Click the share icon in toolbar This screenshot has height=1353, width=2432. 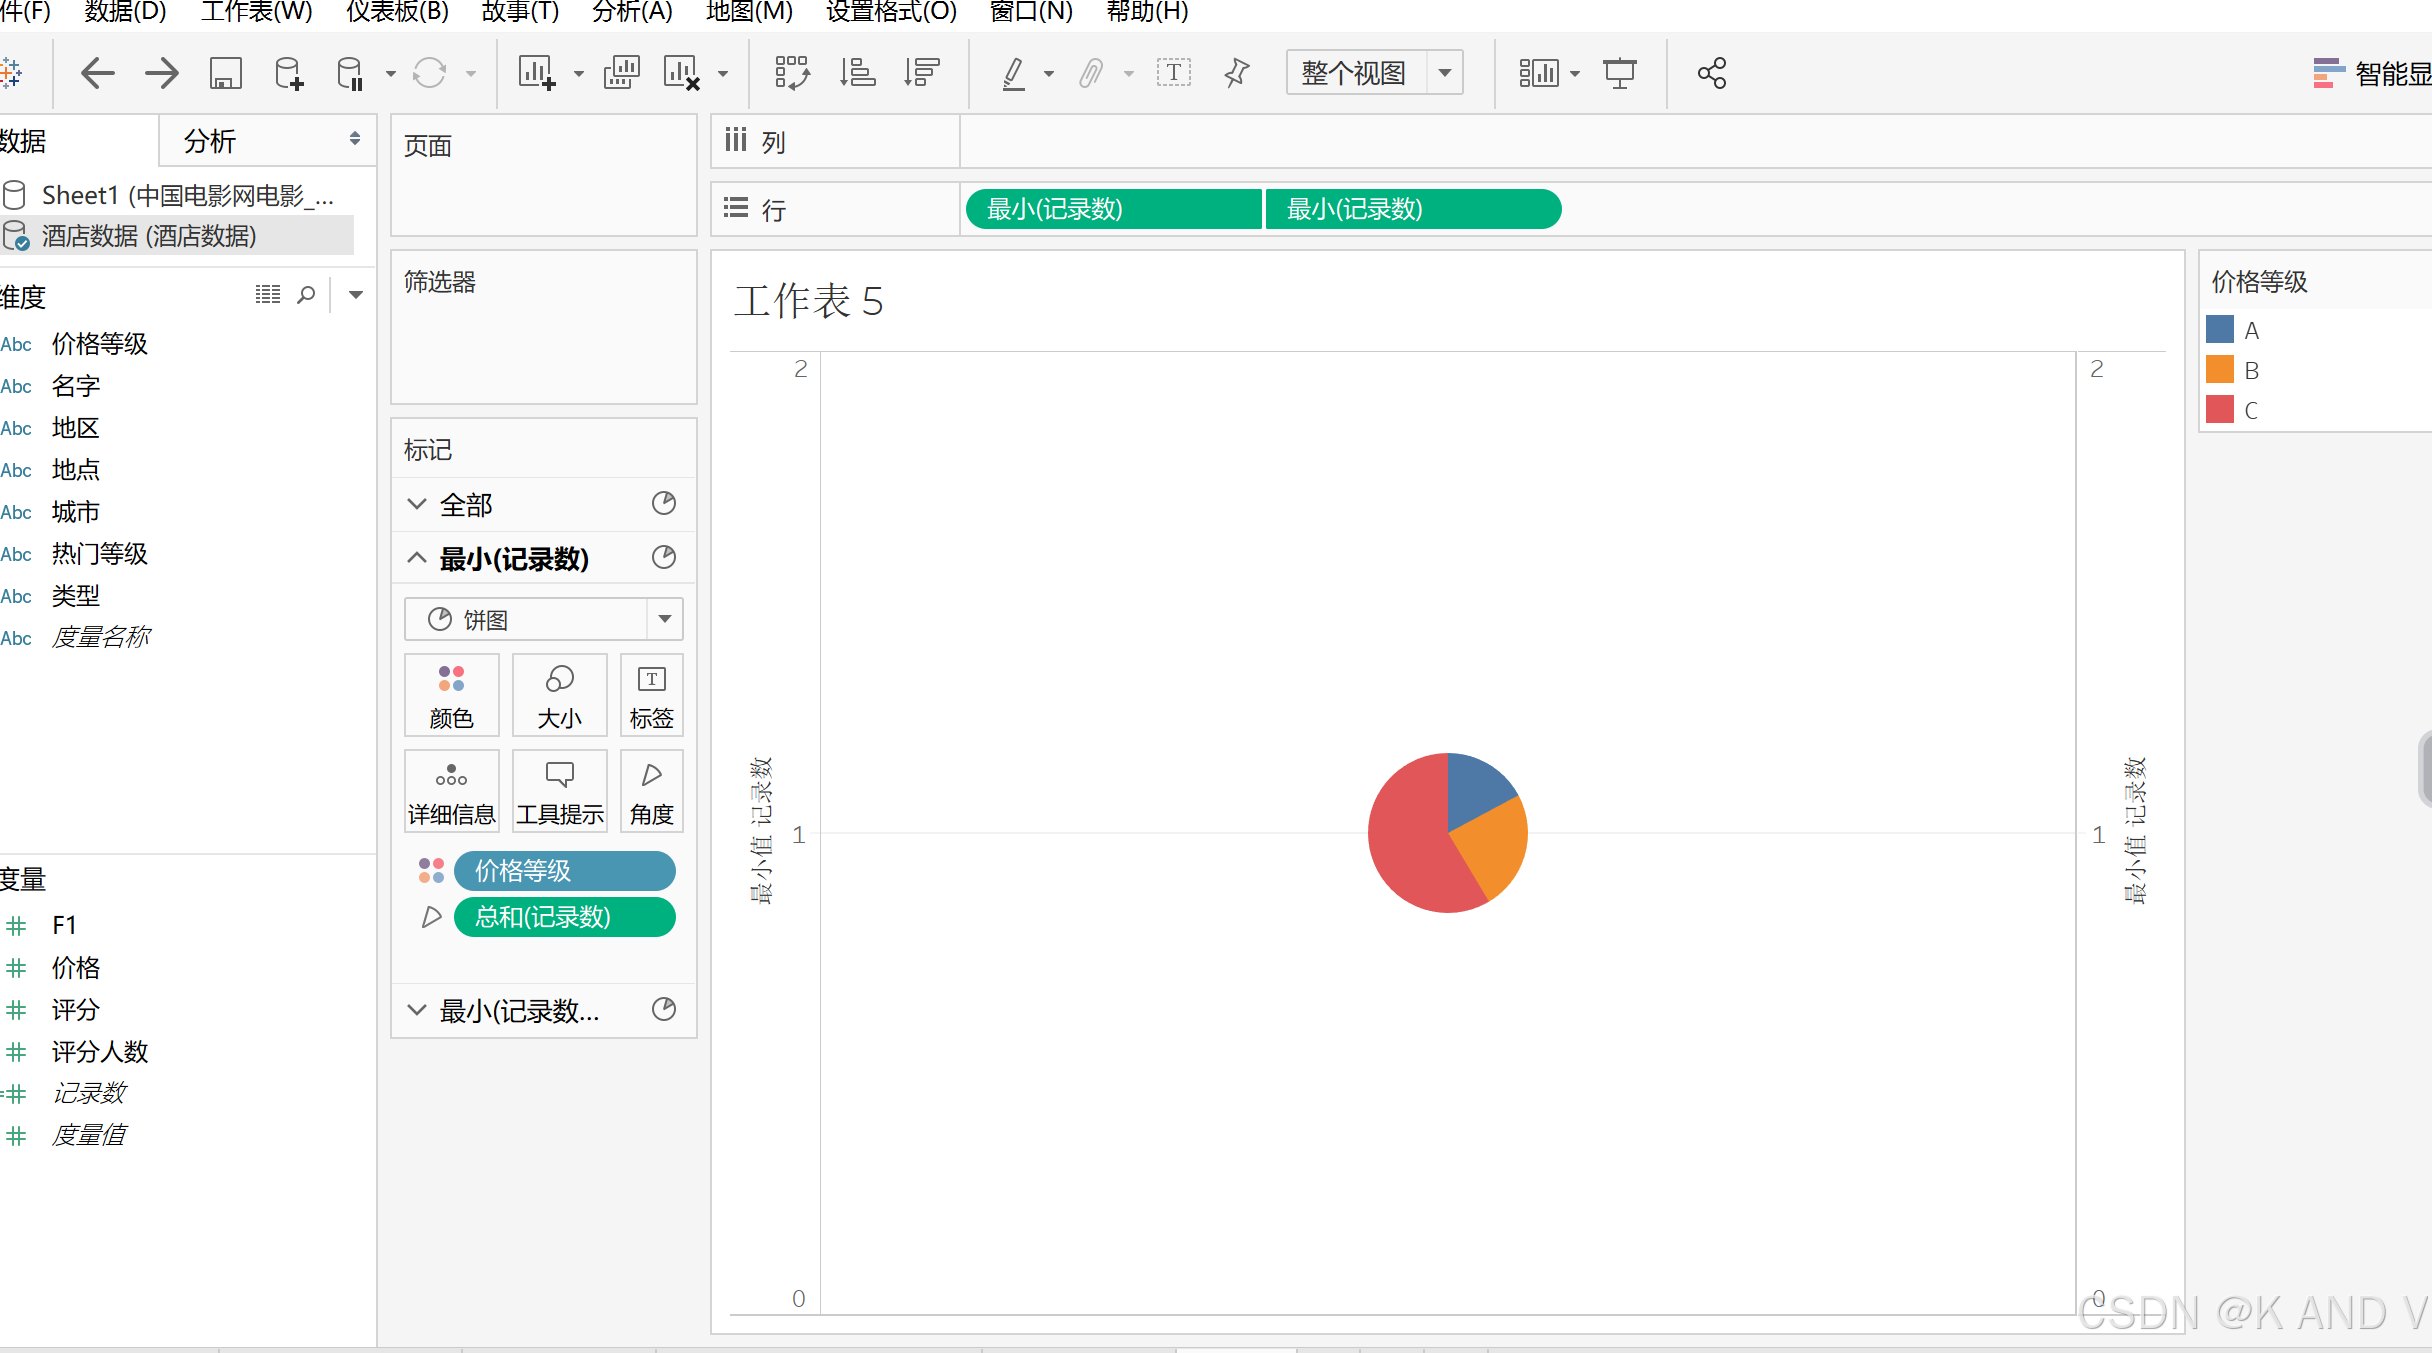tap(1711, 73)
